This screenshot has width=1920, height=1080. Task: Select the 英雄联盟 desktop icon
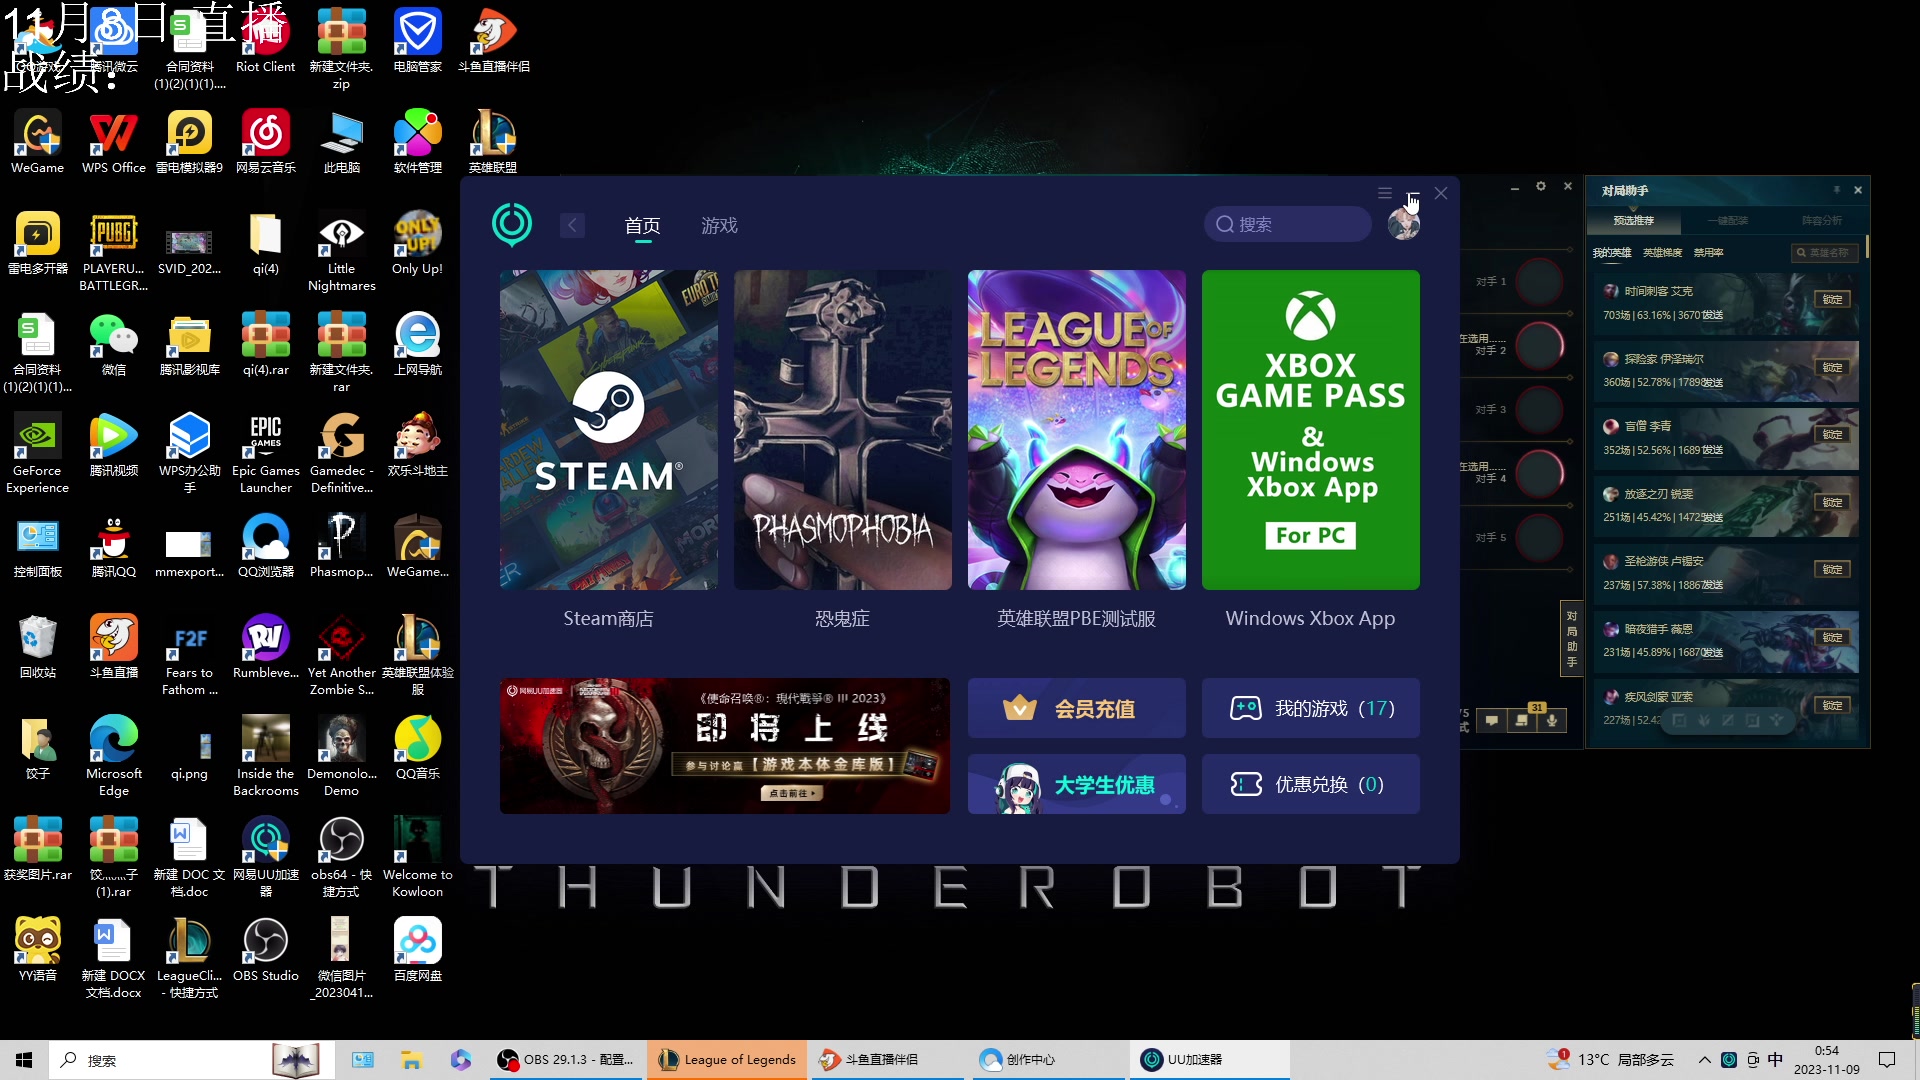pyautogui.click(x=493, y=143)
